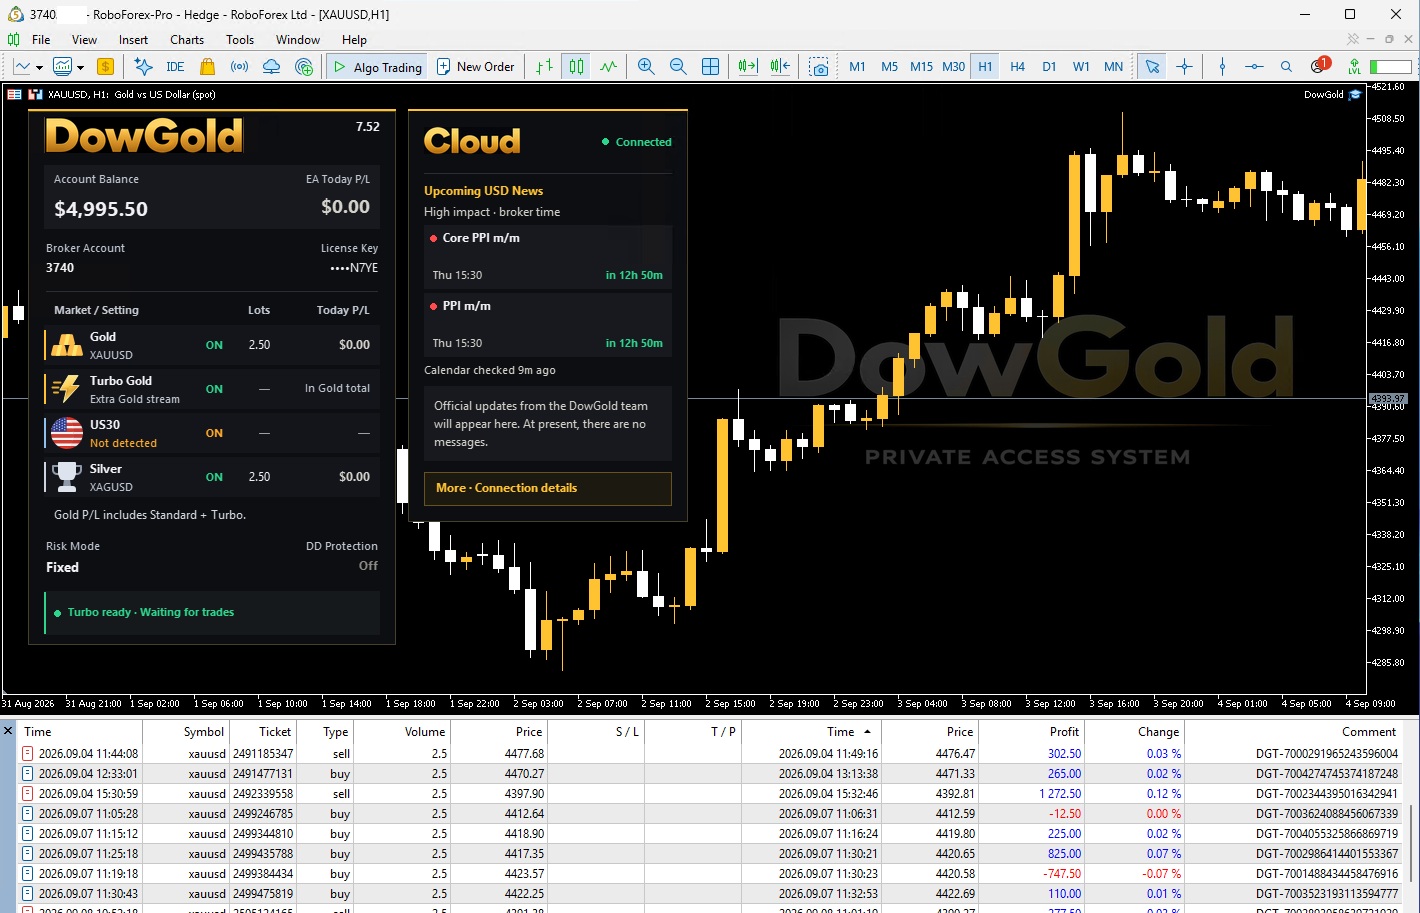Image resolution: width=1420 pixels, height=913 pixels.
Task: Click the green LVL upgrade icon
Action: (x=1354, y=67)
